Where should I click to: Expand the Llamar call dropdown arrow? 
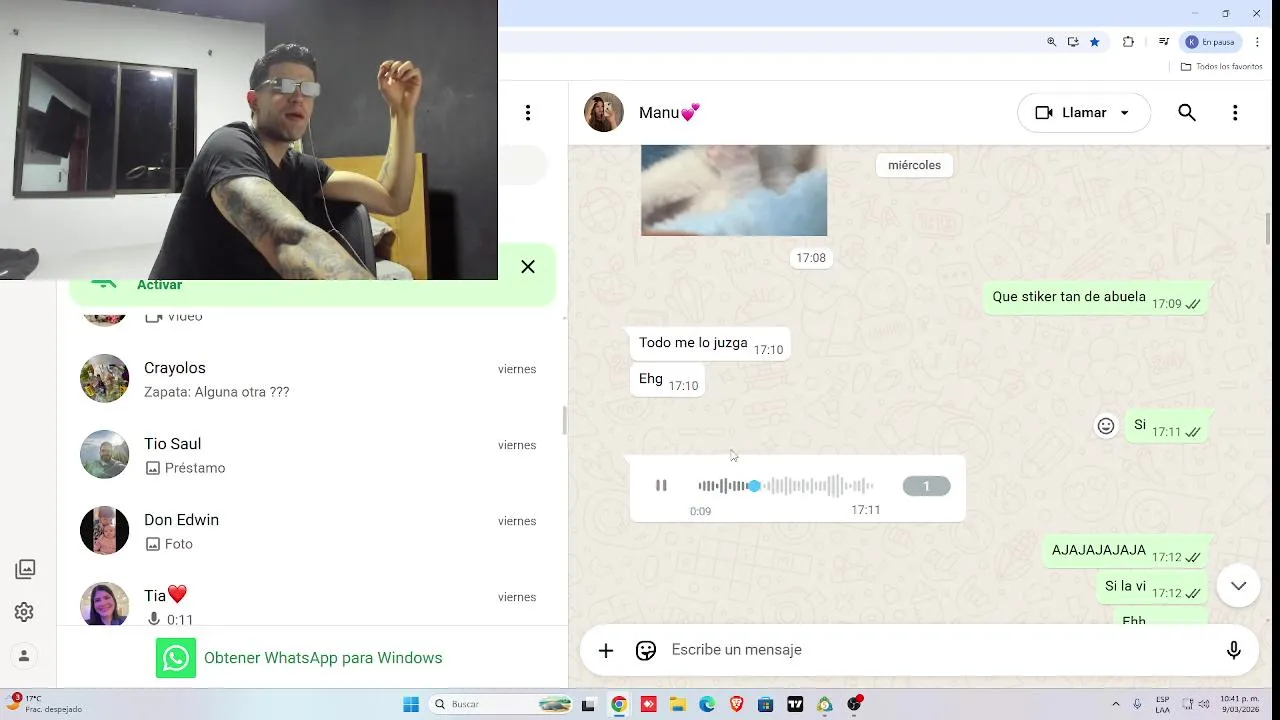[x=1124, y=113]
